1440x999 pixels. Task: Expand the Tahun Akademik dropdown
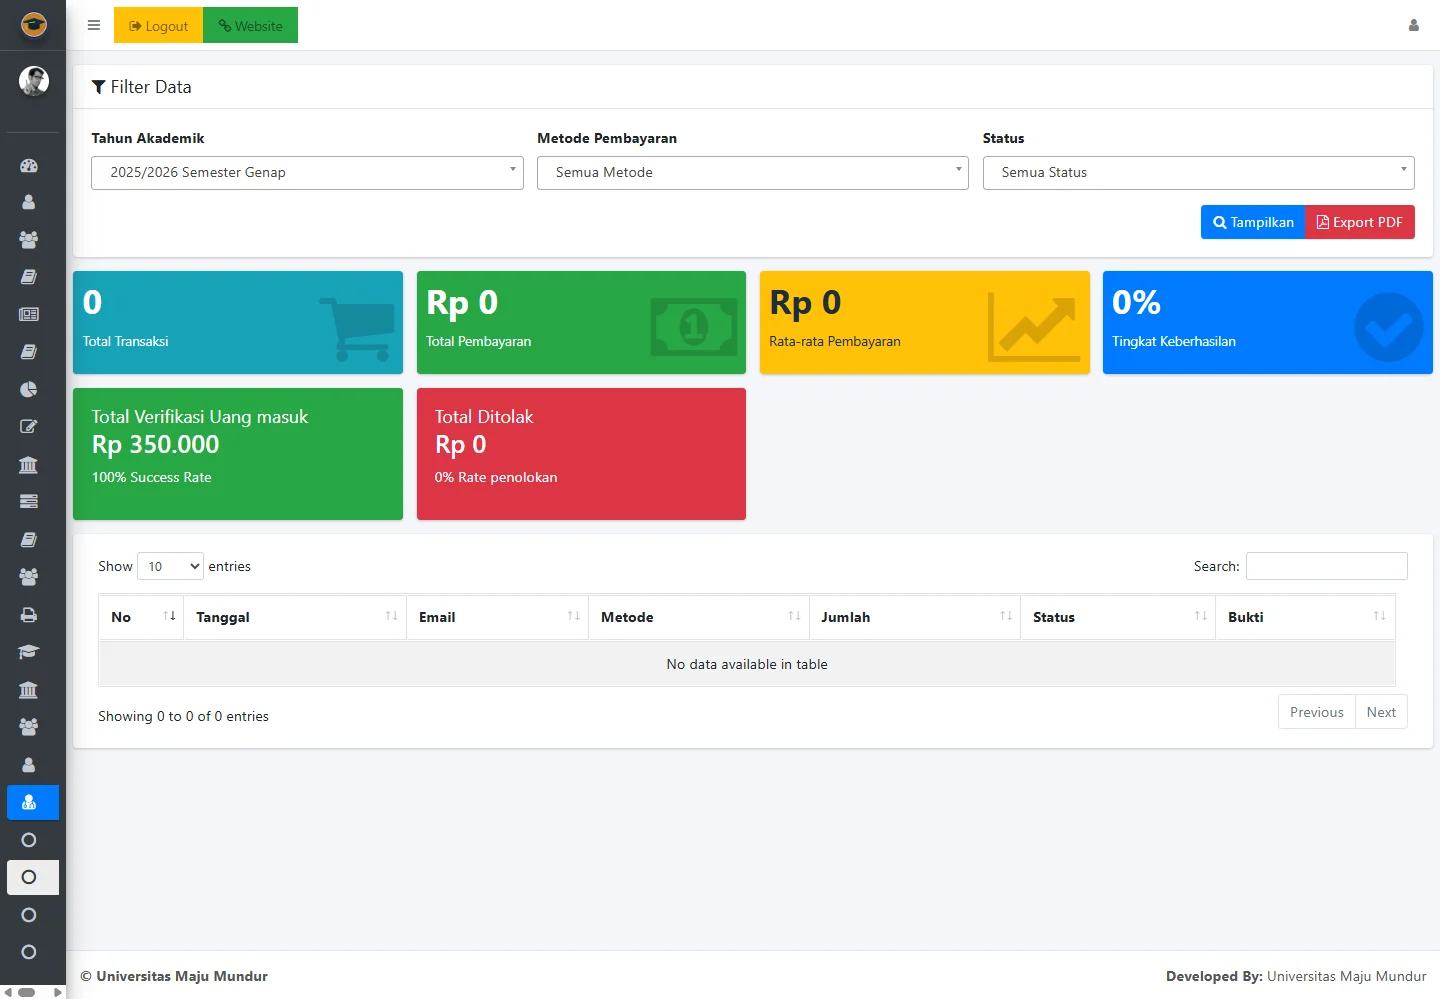click(307, 173)
